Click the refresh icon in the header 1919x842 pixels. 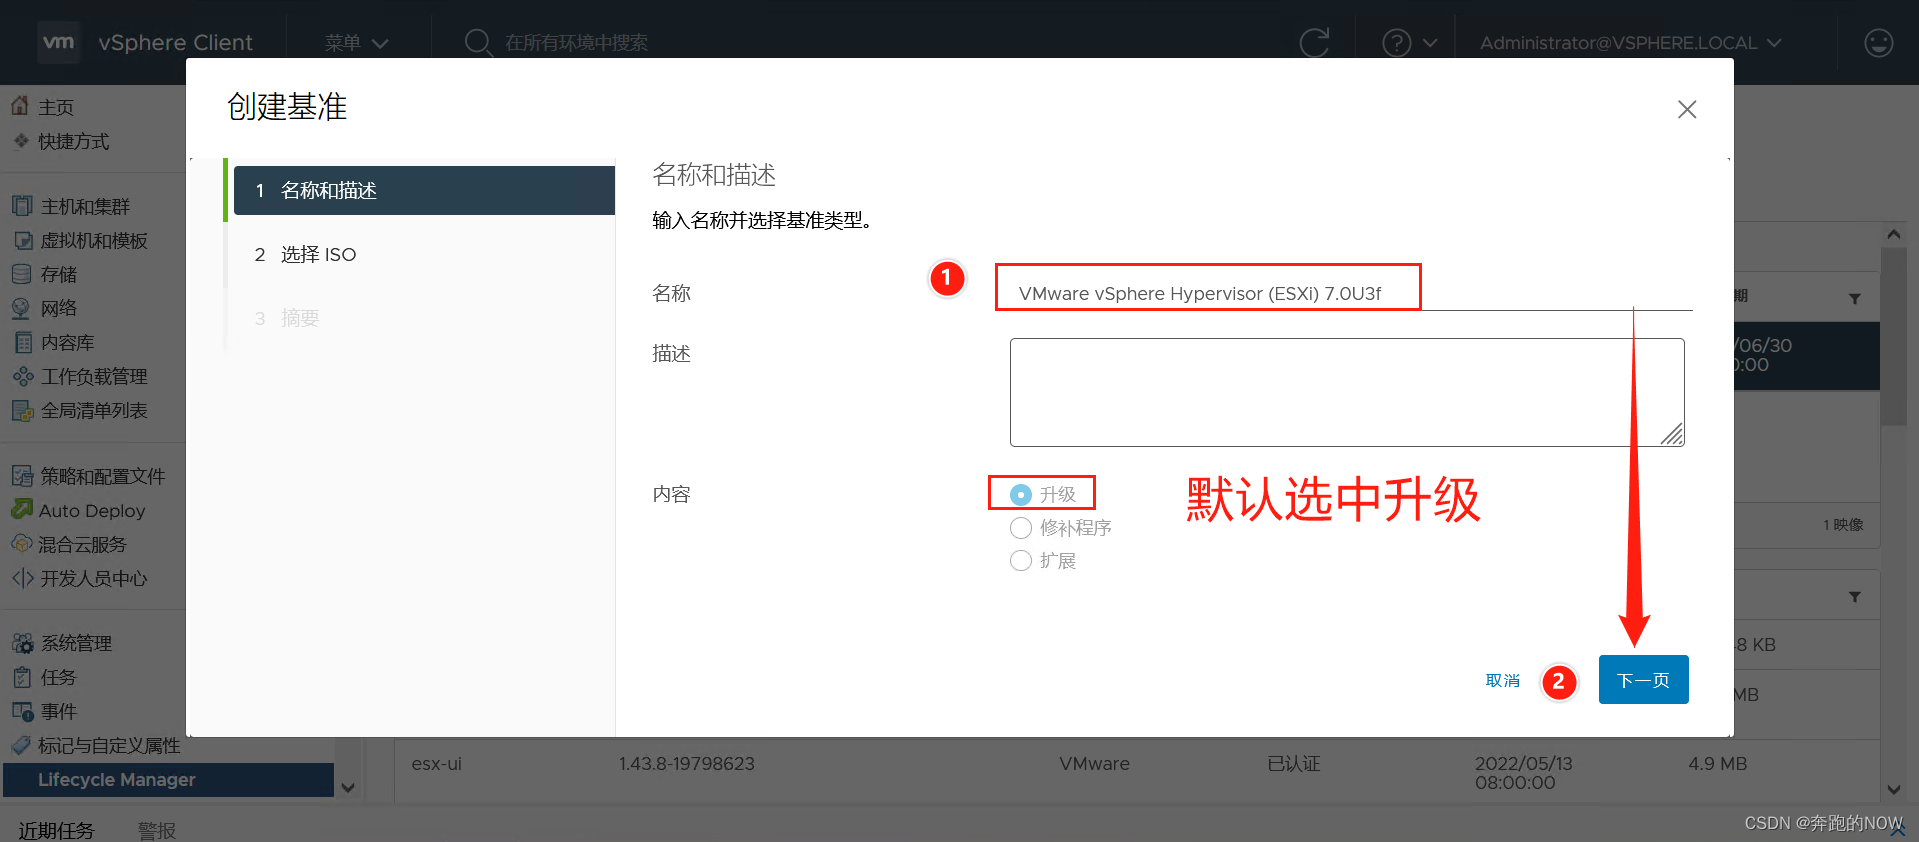pos(1314,42)
